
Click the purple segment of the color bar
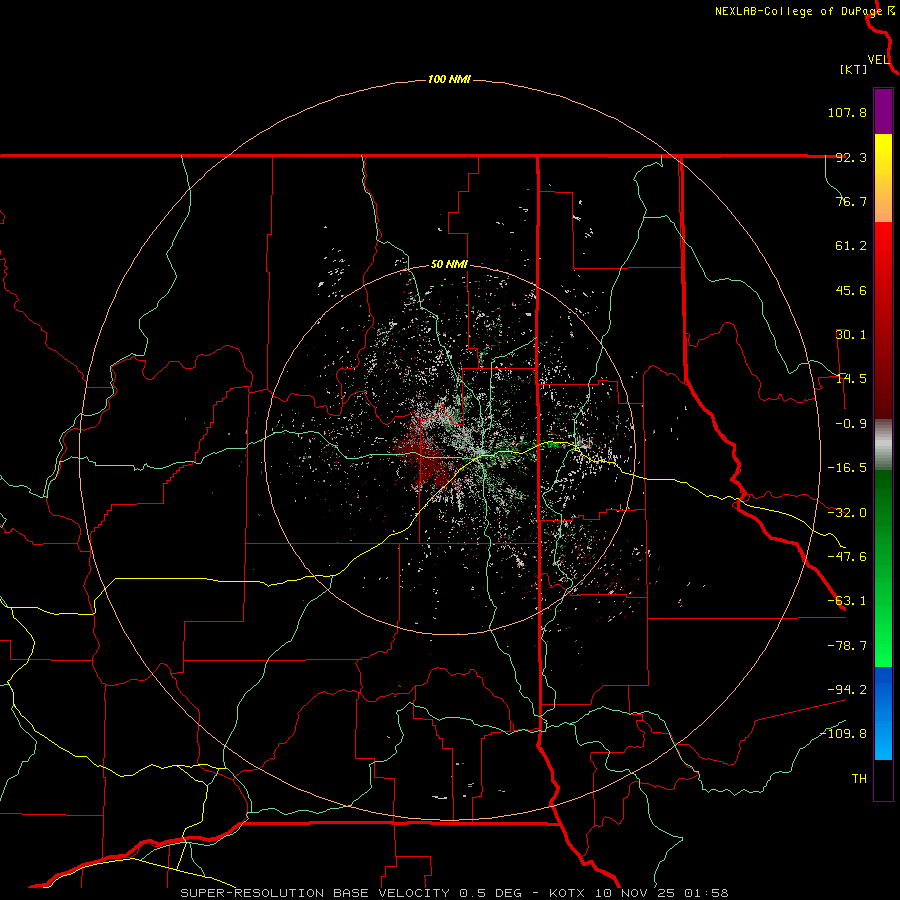tap(883, 112)
